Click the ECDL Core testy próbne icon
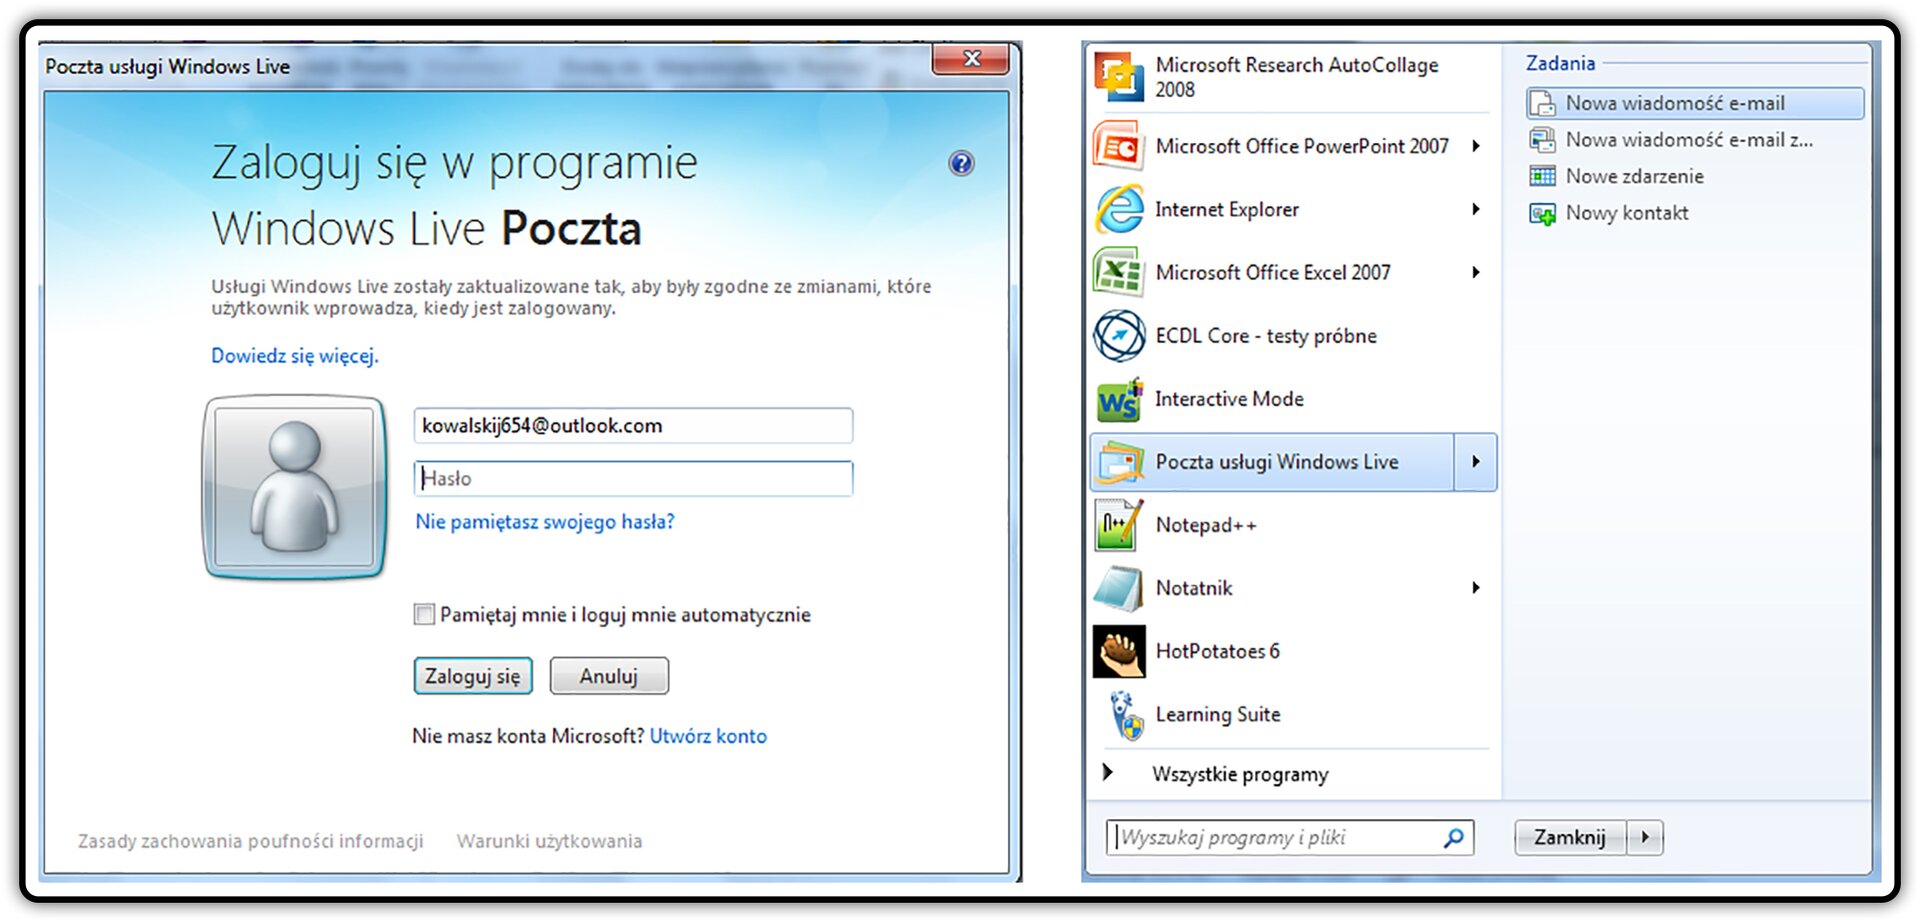The height and width of the screenshot is (922, 1920). pos(1119,336)
